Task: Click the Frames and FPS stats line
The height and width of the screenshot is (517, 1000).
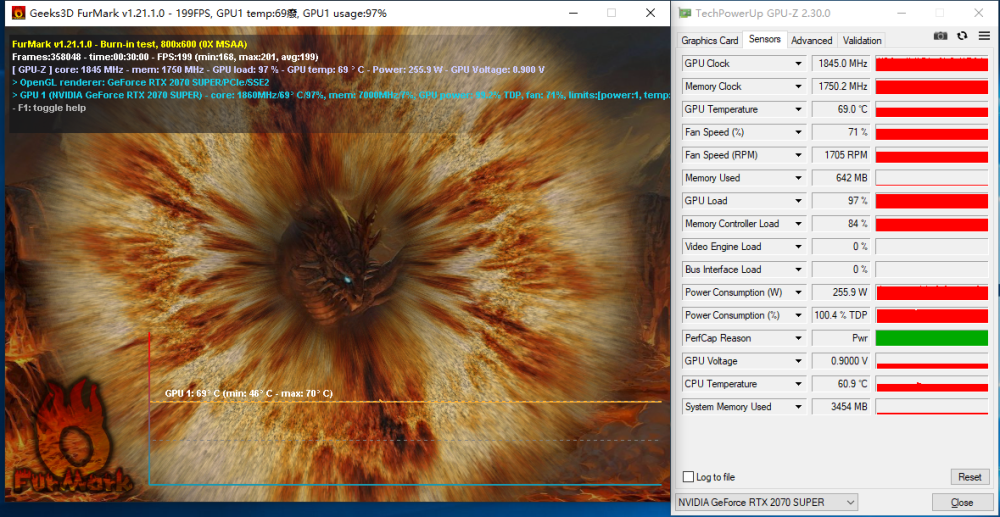Action: click(x=165, y=57)
